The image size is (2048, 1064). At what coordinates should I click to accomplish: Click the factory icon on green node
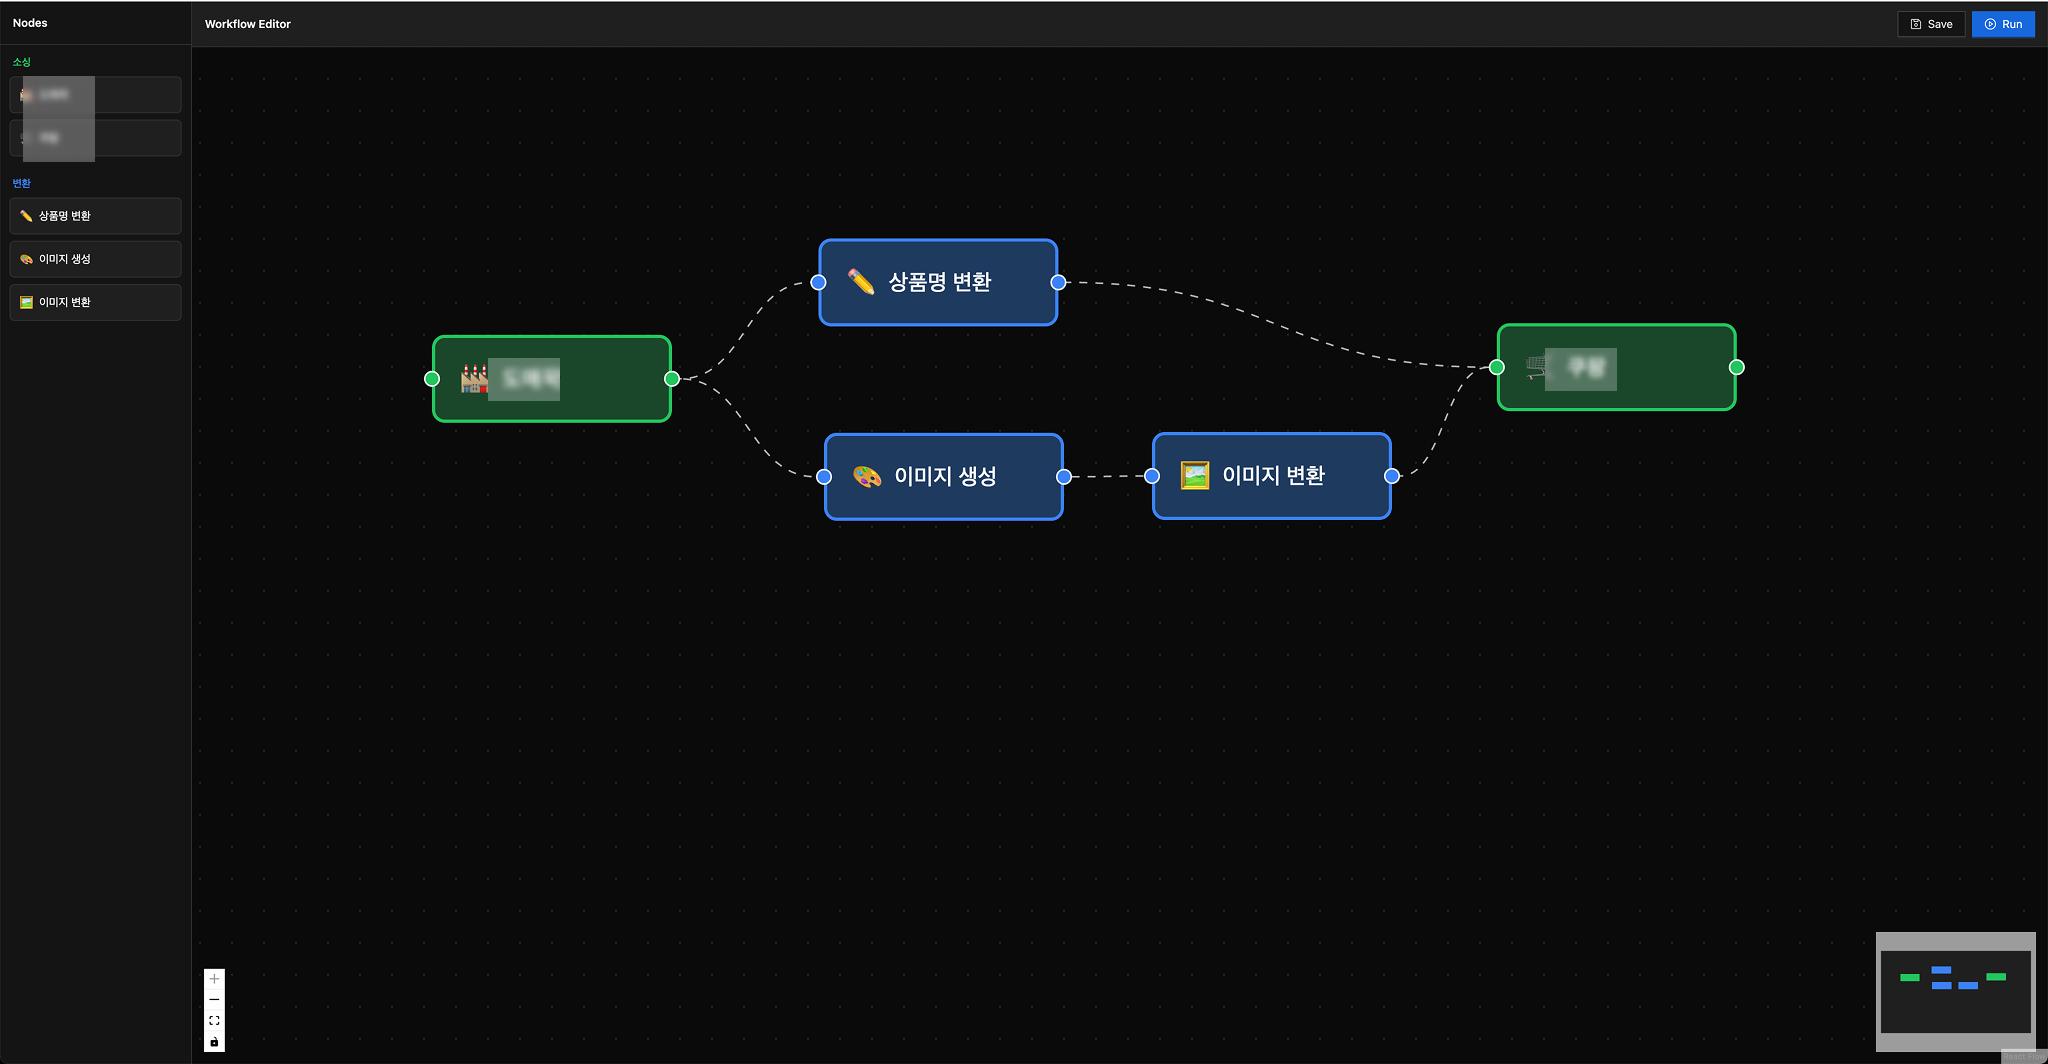[x=472, y=379]
